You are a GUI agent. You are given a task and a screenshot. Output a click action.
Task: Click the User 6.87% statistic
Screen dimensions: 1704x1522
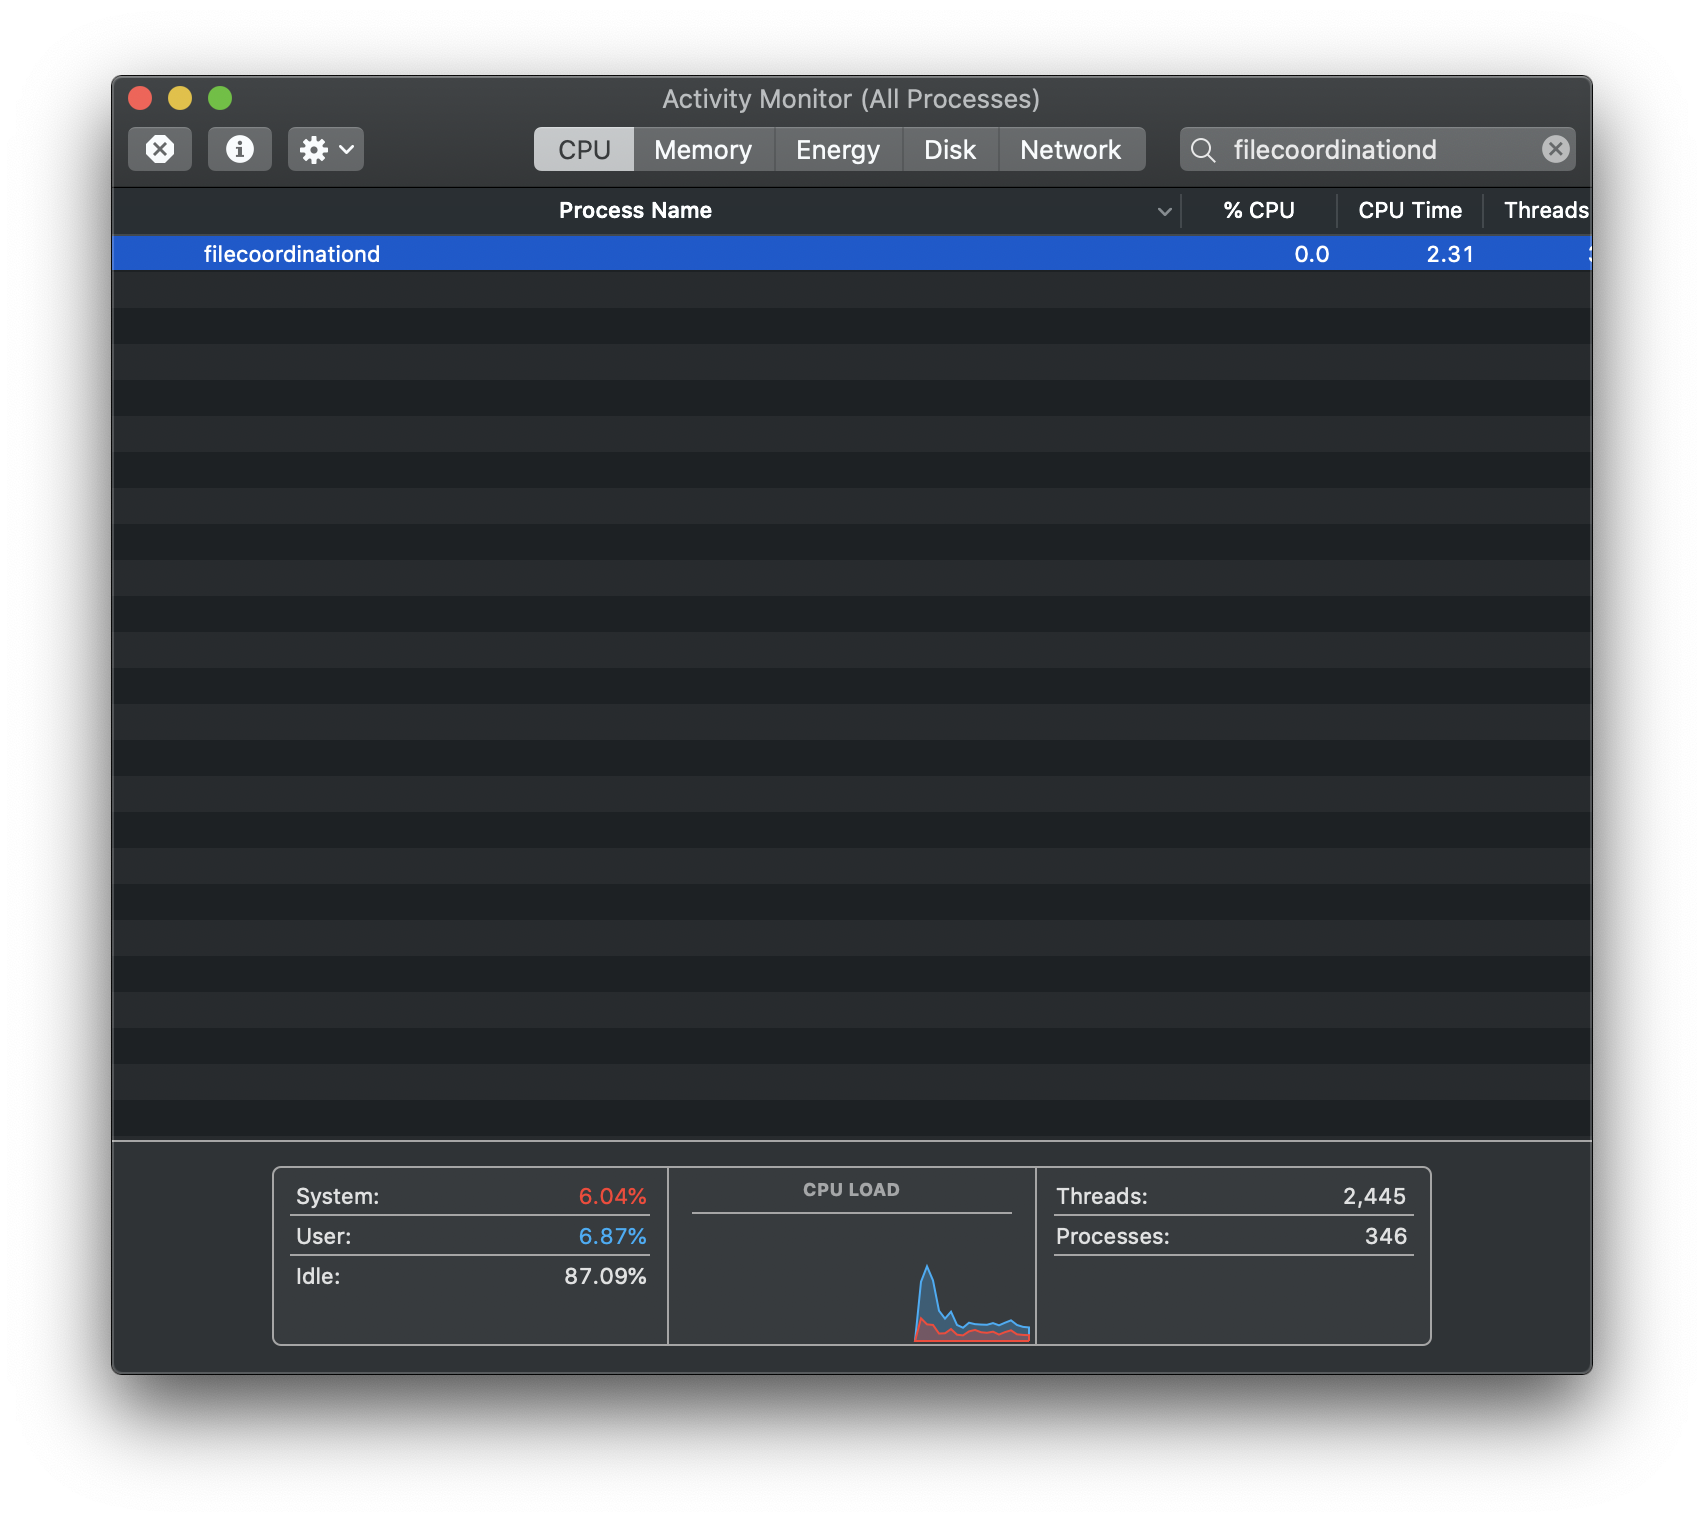[471, 1236]
